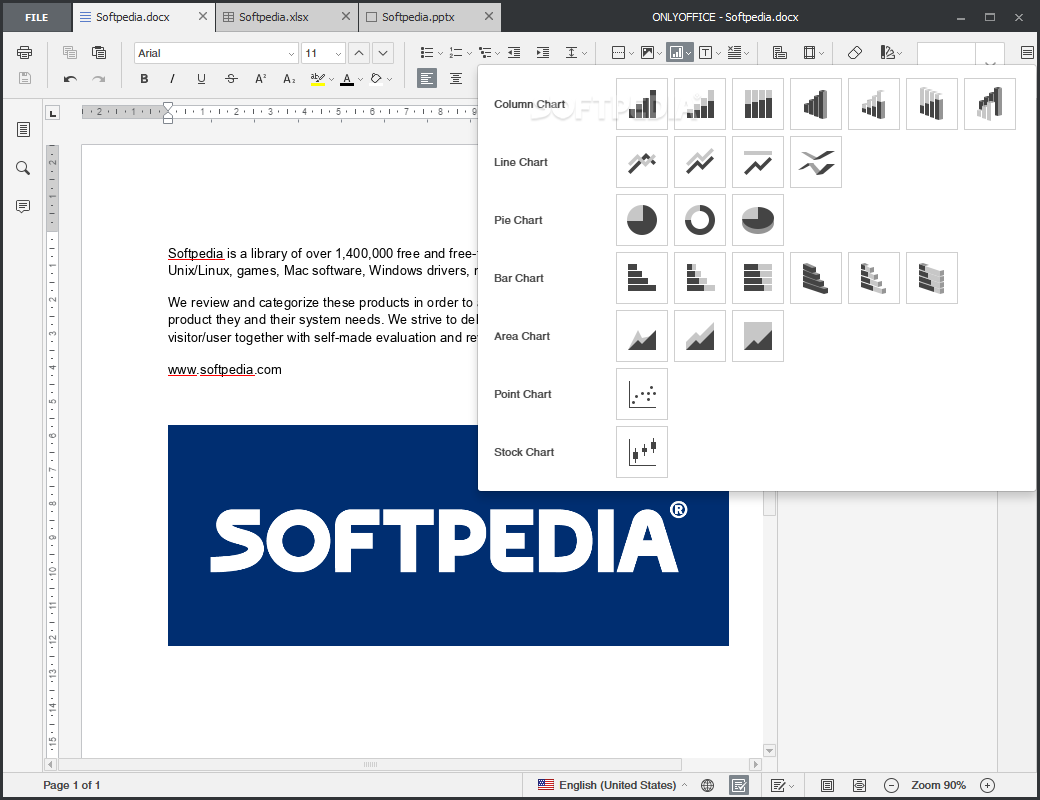1040x800 pixels.
Task: Choose the 3D pie chart
Action: [x=757, y=220]
